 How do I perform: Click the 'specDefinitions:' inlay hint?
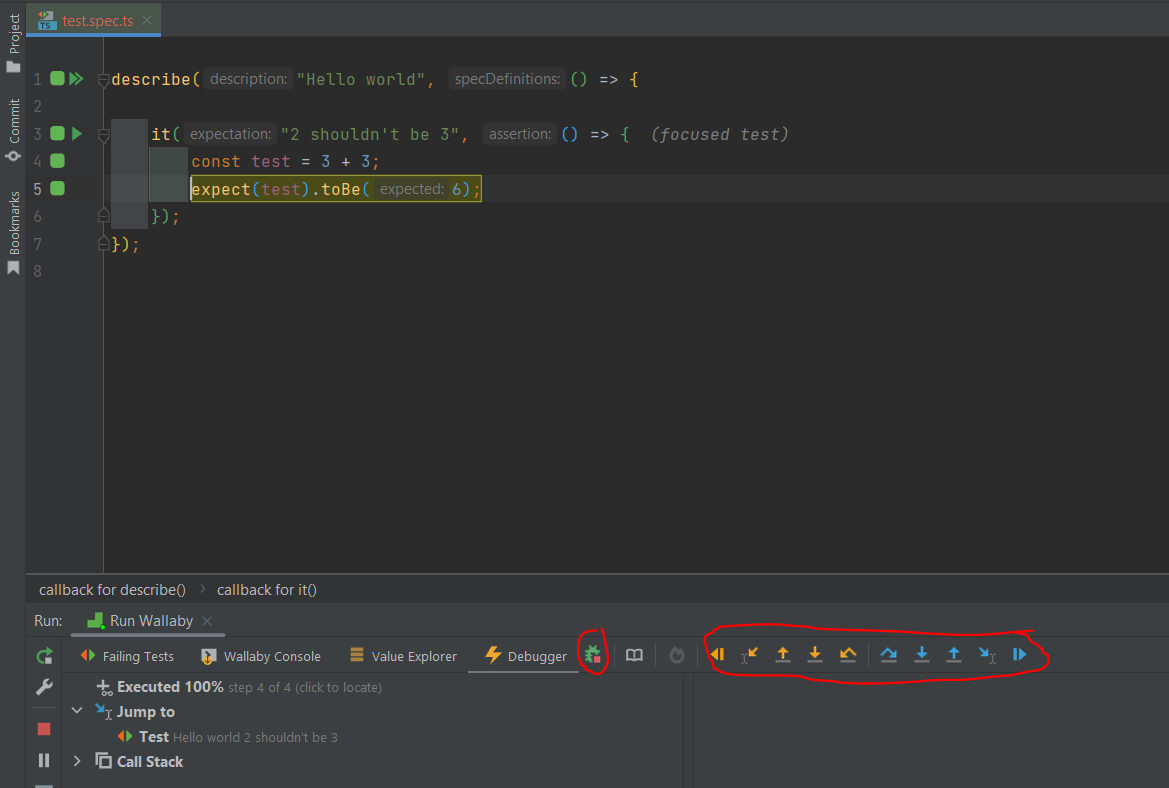(x=507, y=79)
